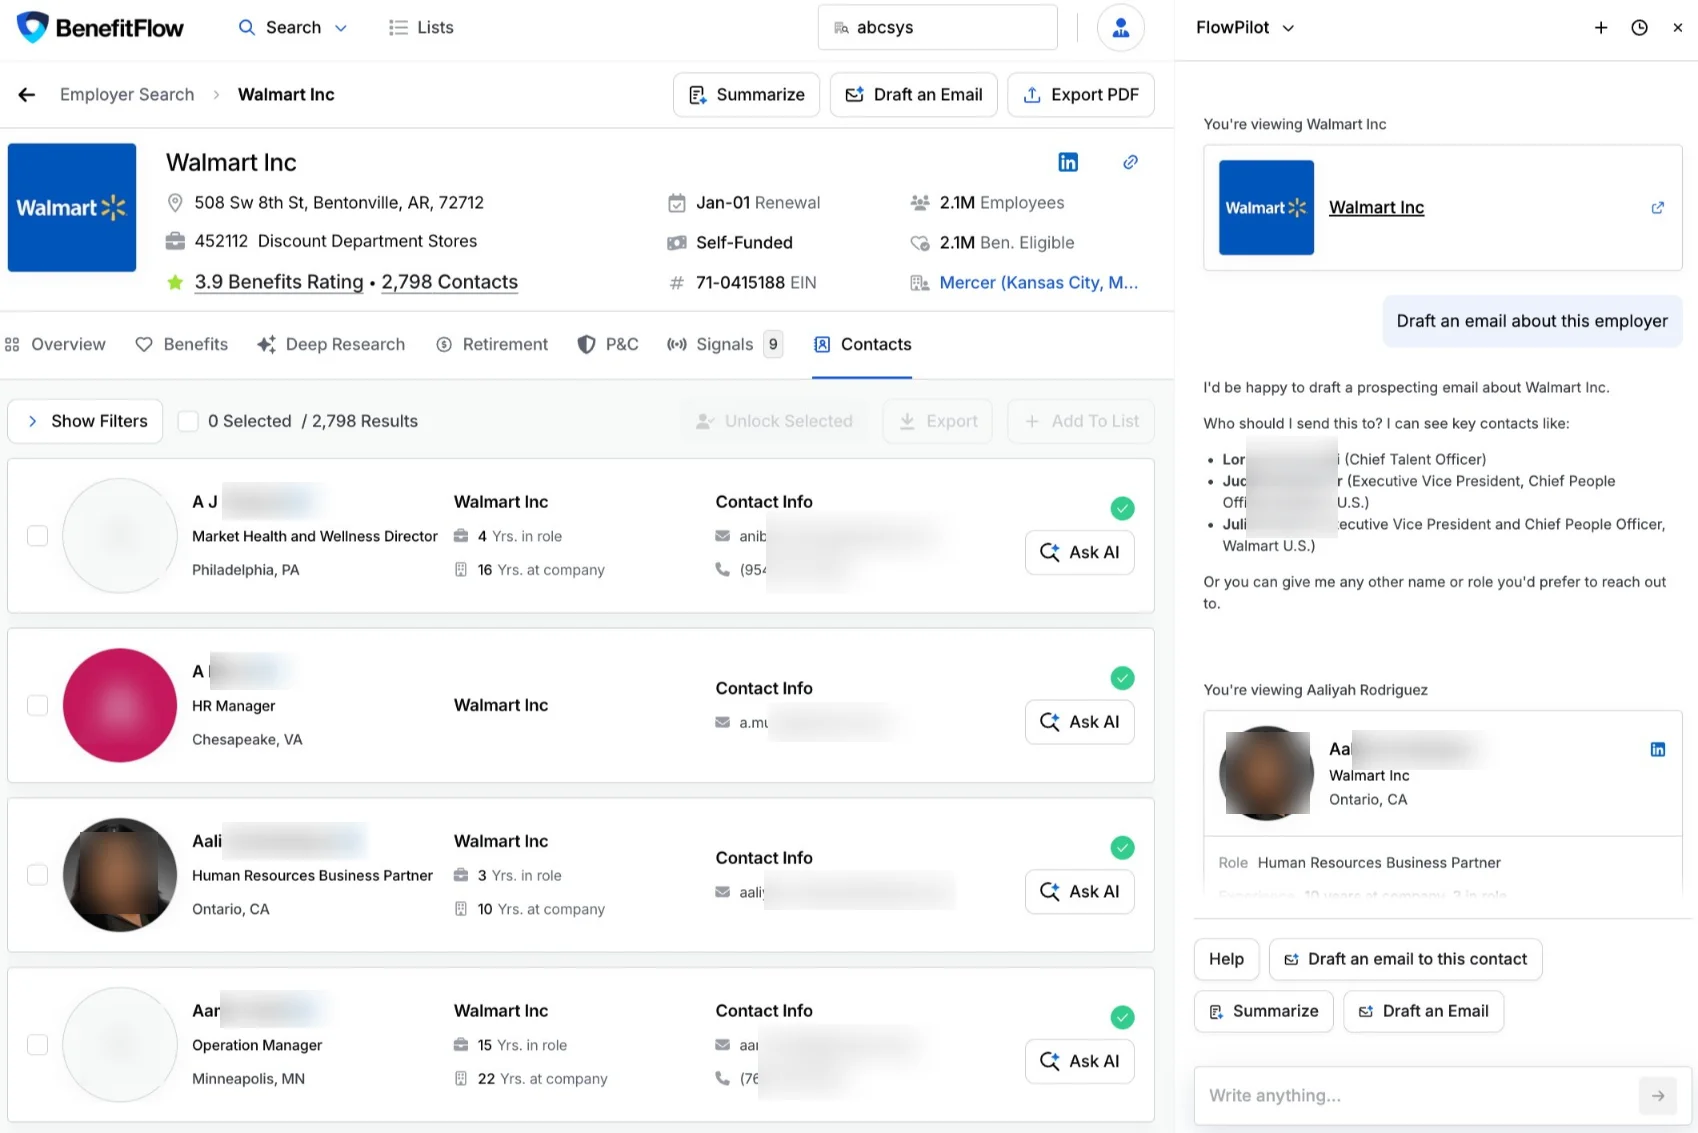The width and height of the screenshot is (1698, 1133).
Task: Open the HR Manager contact's pink avatar
Action: tap(120, 705)
